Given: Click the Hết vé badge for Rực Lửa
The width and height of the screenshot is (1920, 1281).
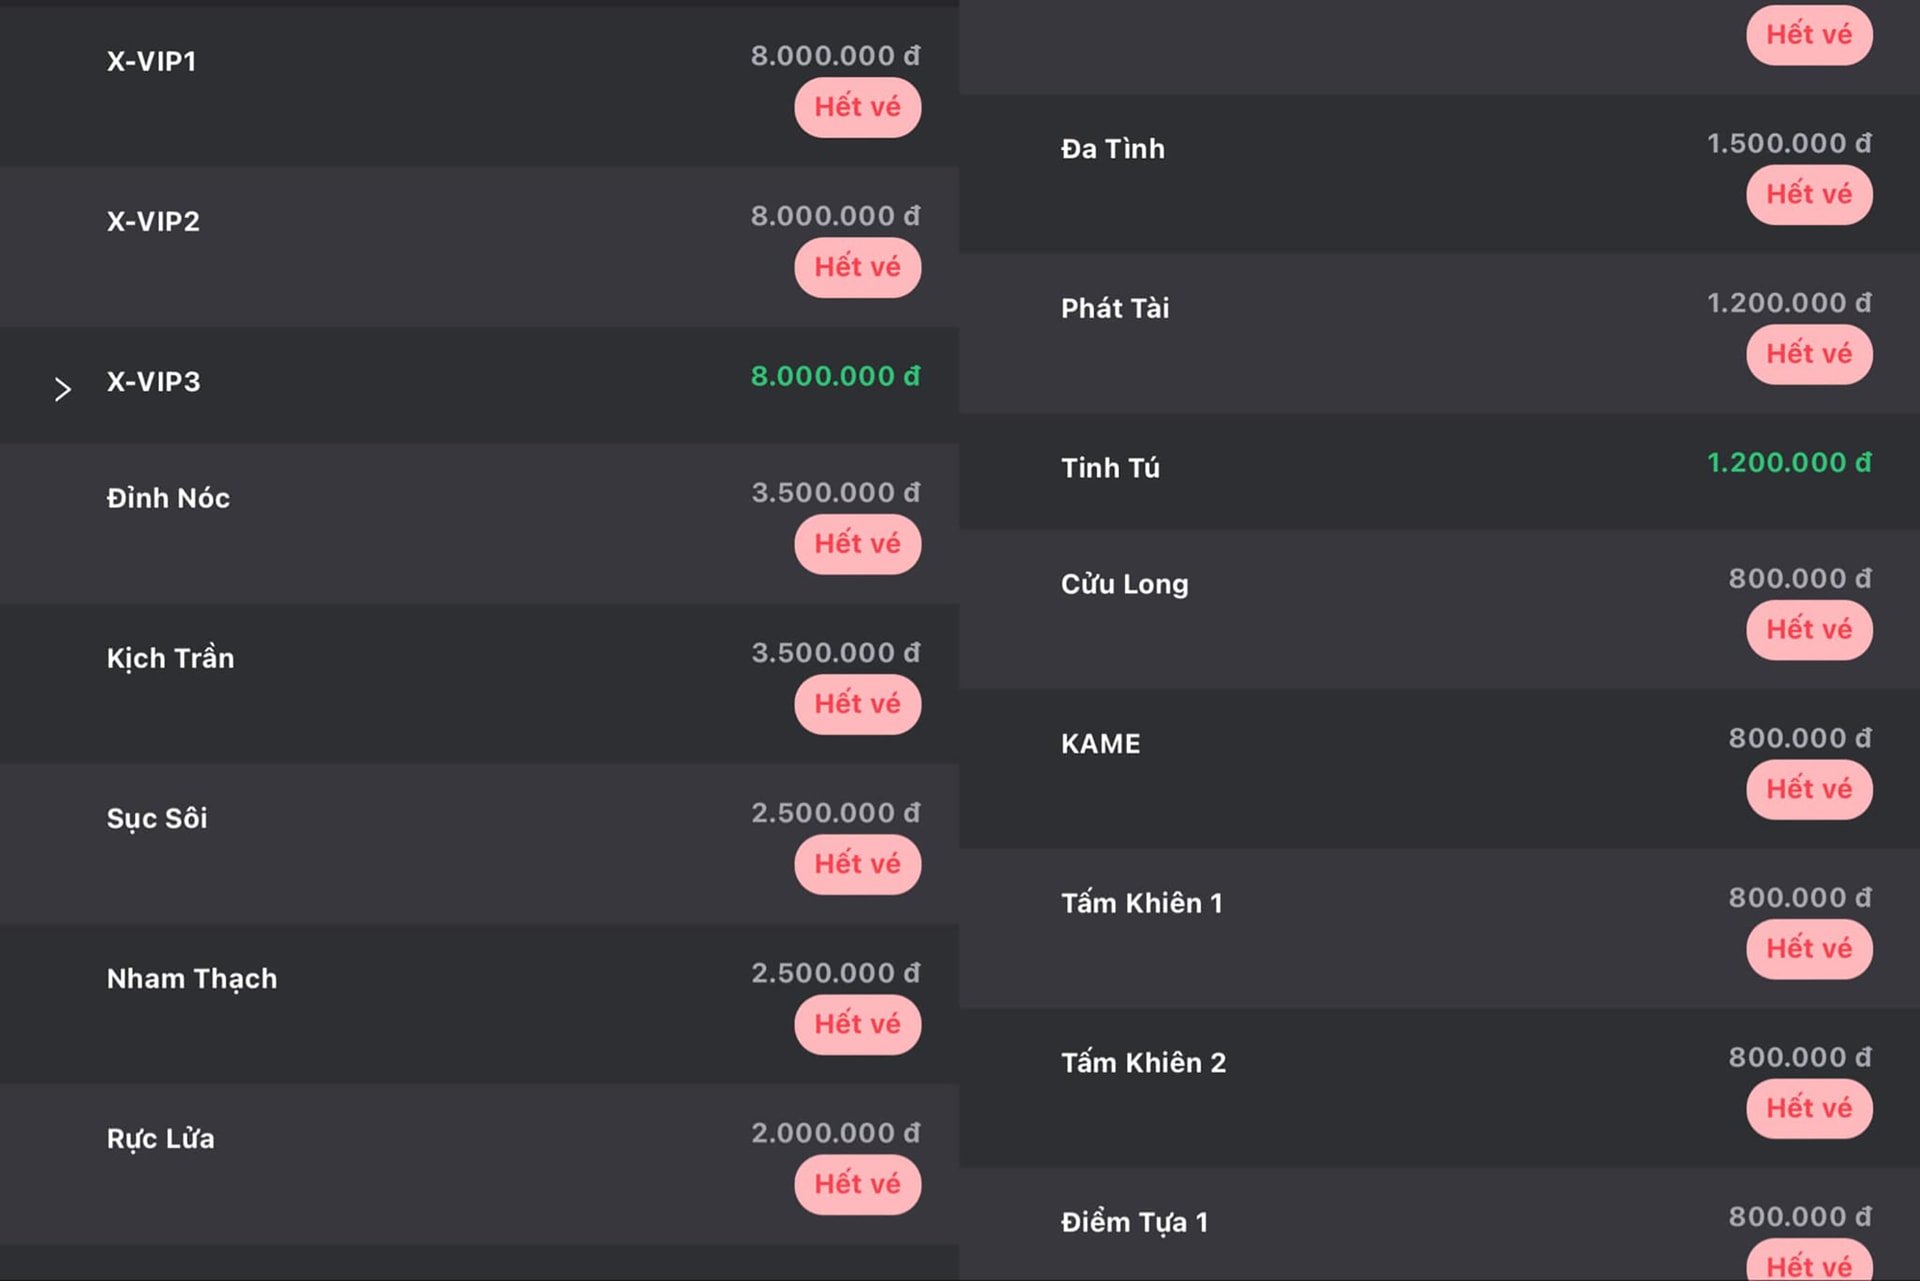Looking at the screenshot, I should (857, 1184).
